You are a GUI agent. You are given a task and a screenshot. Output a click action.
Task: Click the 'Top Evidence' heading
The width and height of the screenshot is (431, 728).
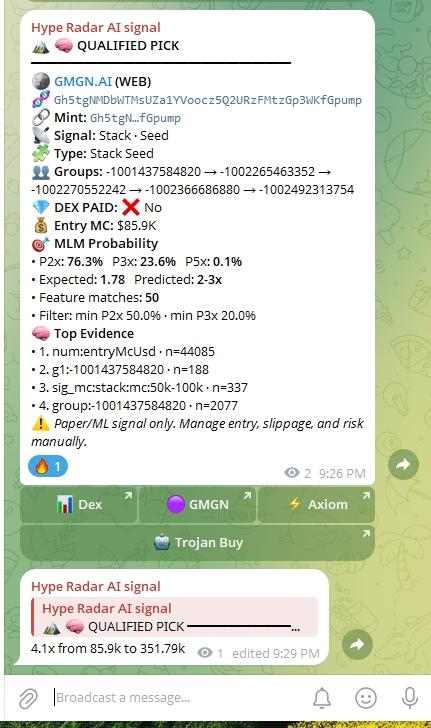pos(94,334)
